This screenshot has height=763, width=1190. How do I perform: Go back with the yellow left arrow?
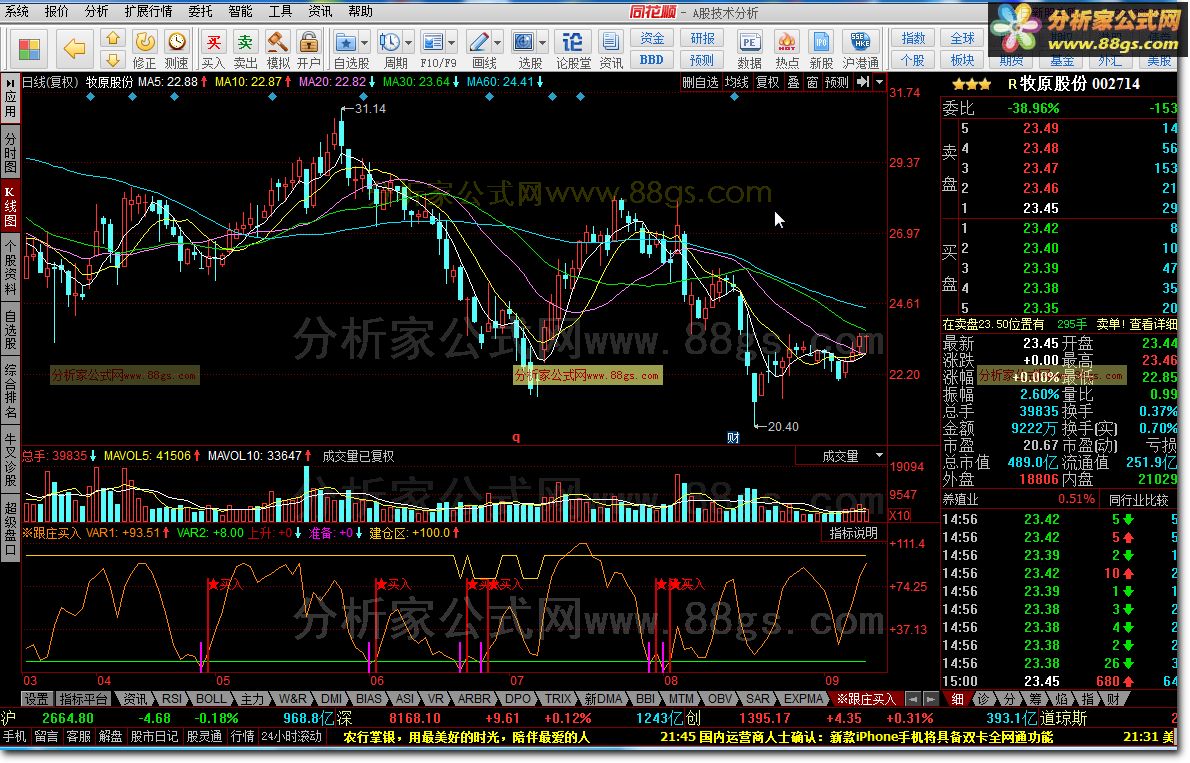[74, 50]
